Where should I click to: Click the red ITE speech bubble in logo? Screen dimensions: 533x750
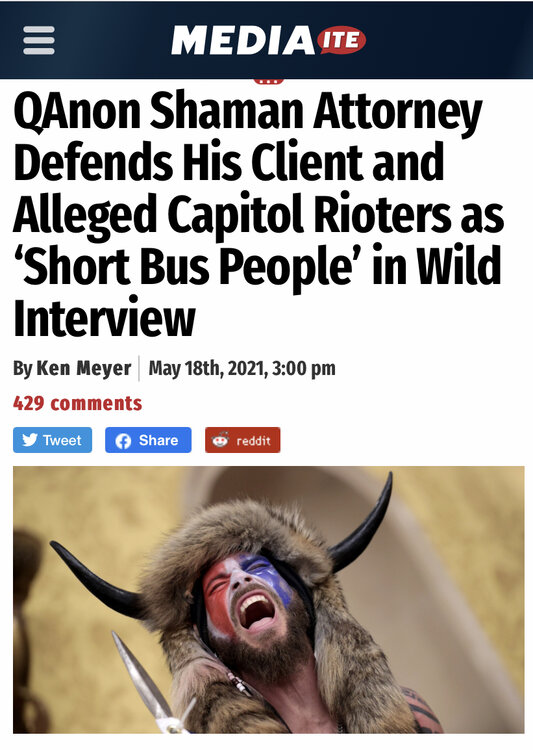coord(342,40)
